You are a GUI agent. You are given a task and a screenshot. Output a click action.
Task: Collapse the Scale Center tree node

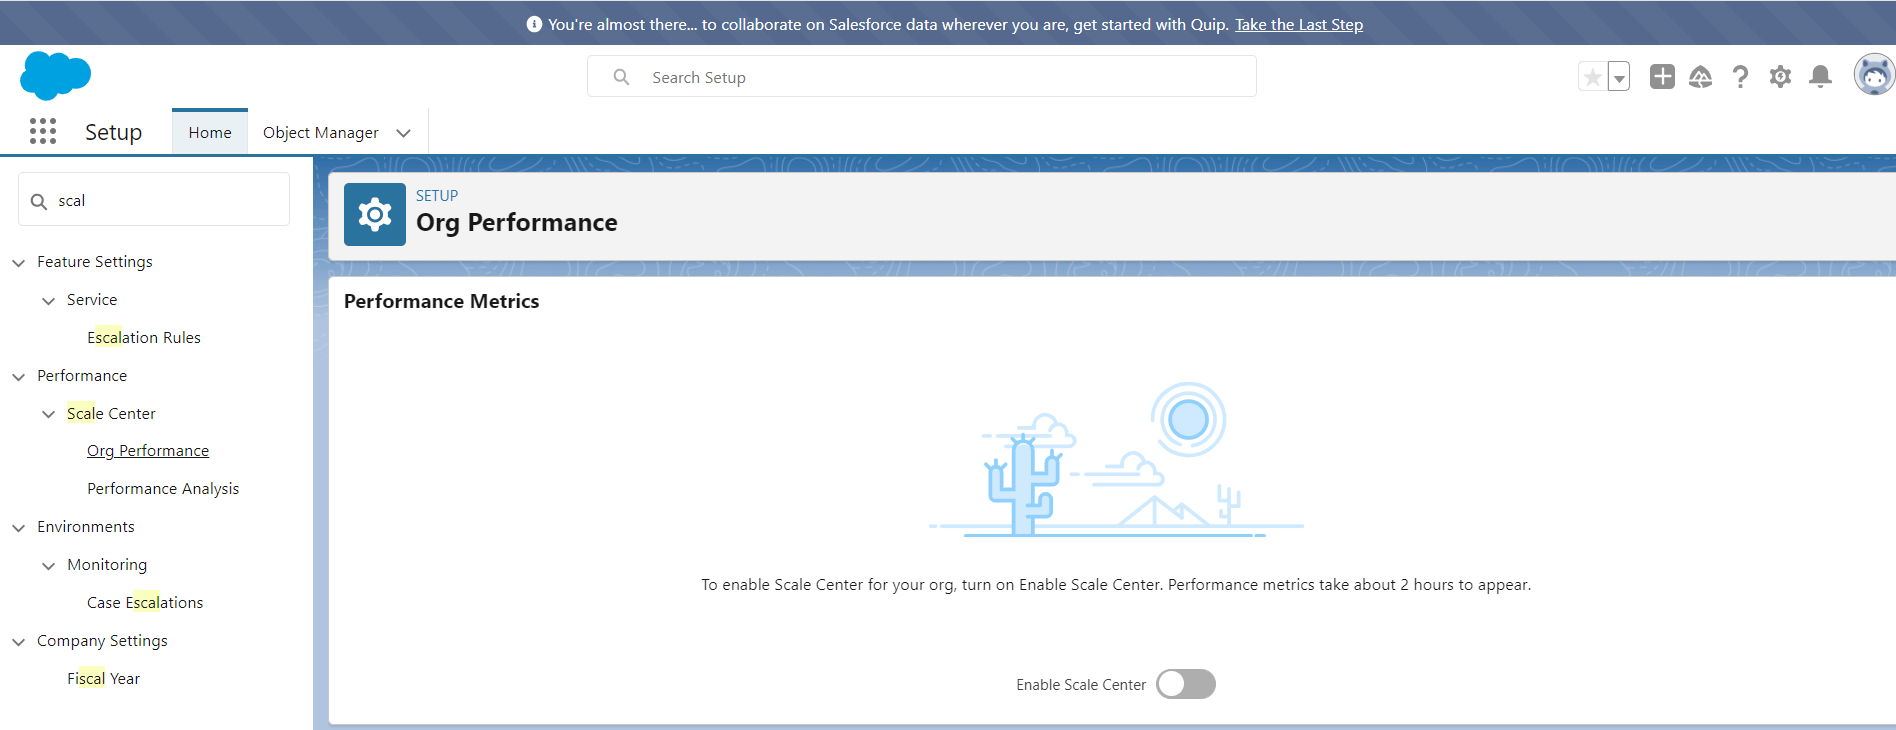click(x=49, y=414)
